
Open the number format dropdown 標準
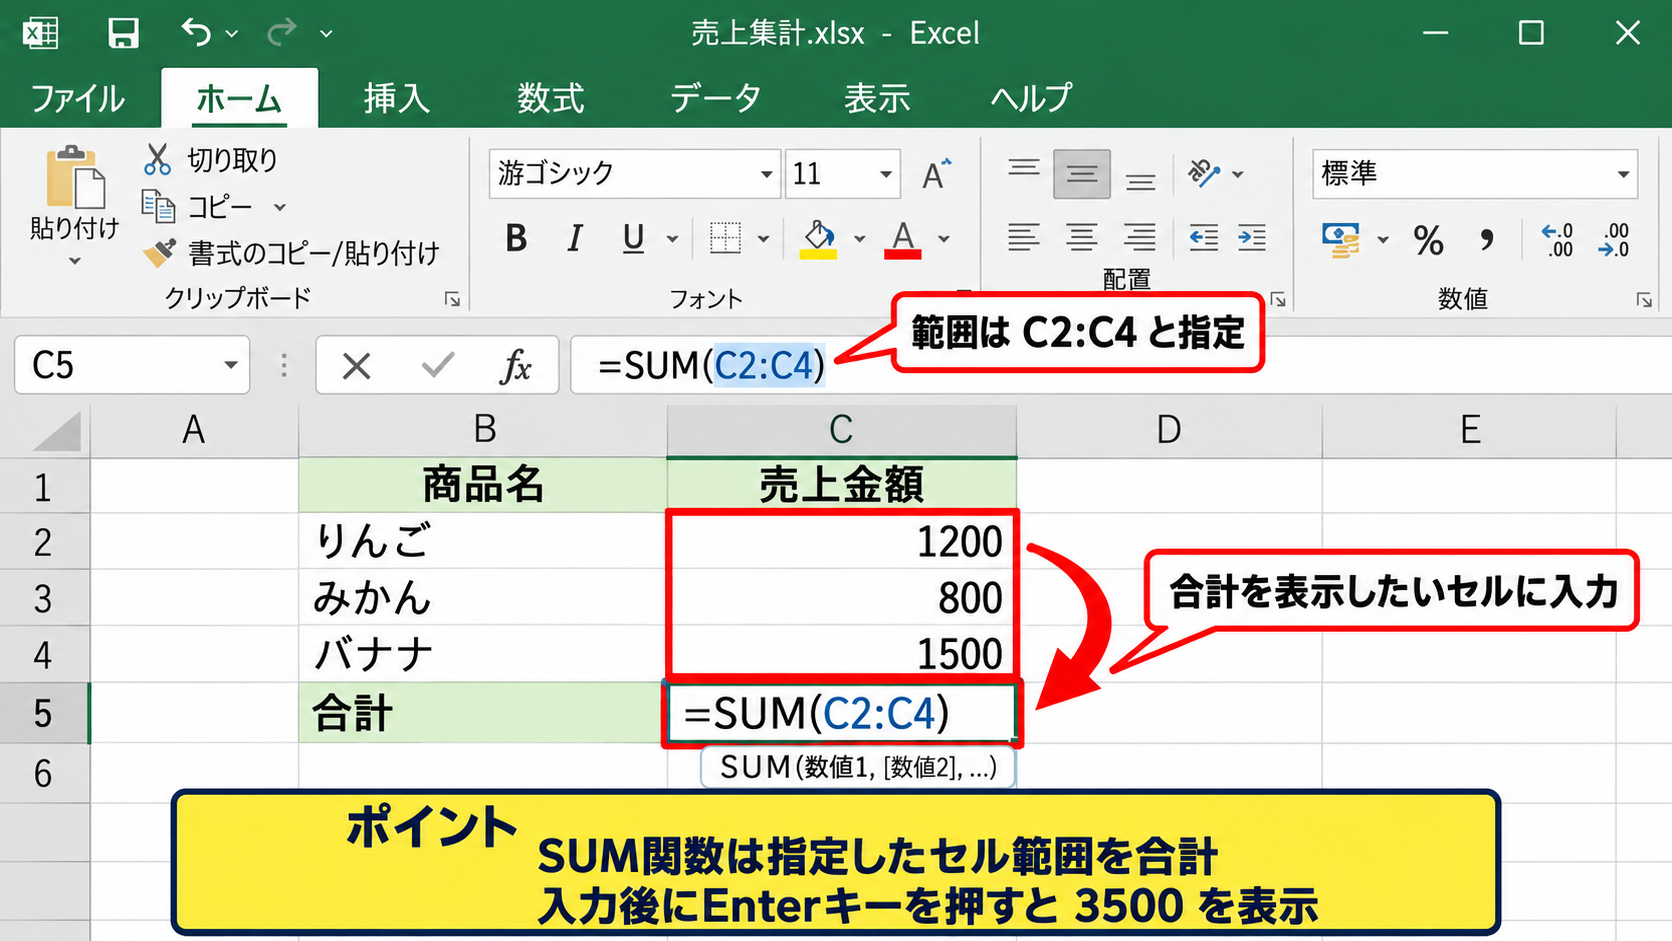pyautogui.click(x=1623, y=174)
